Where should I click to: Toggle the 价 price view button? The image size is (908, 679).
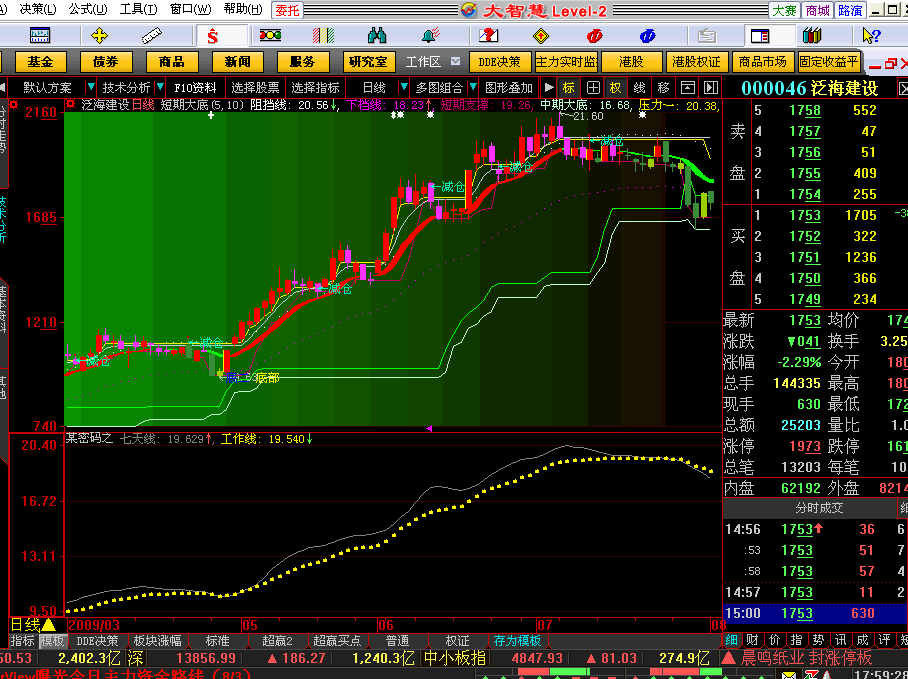(x=775, y=640)
